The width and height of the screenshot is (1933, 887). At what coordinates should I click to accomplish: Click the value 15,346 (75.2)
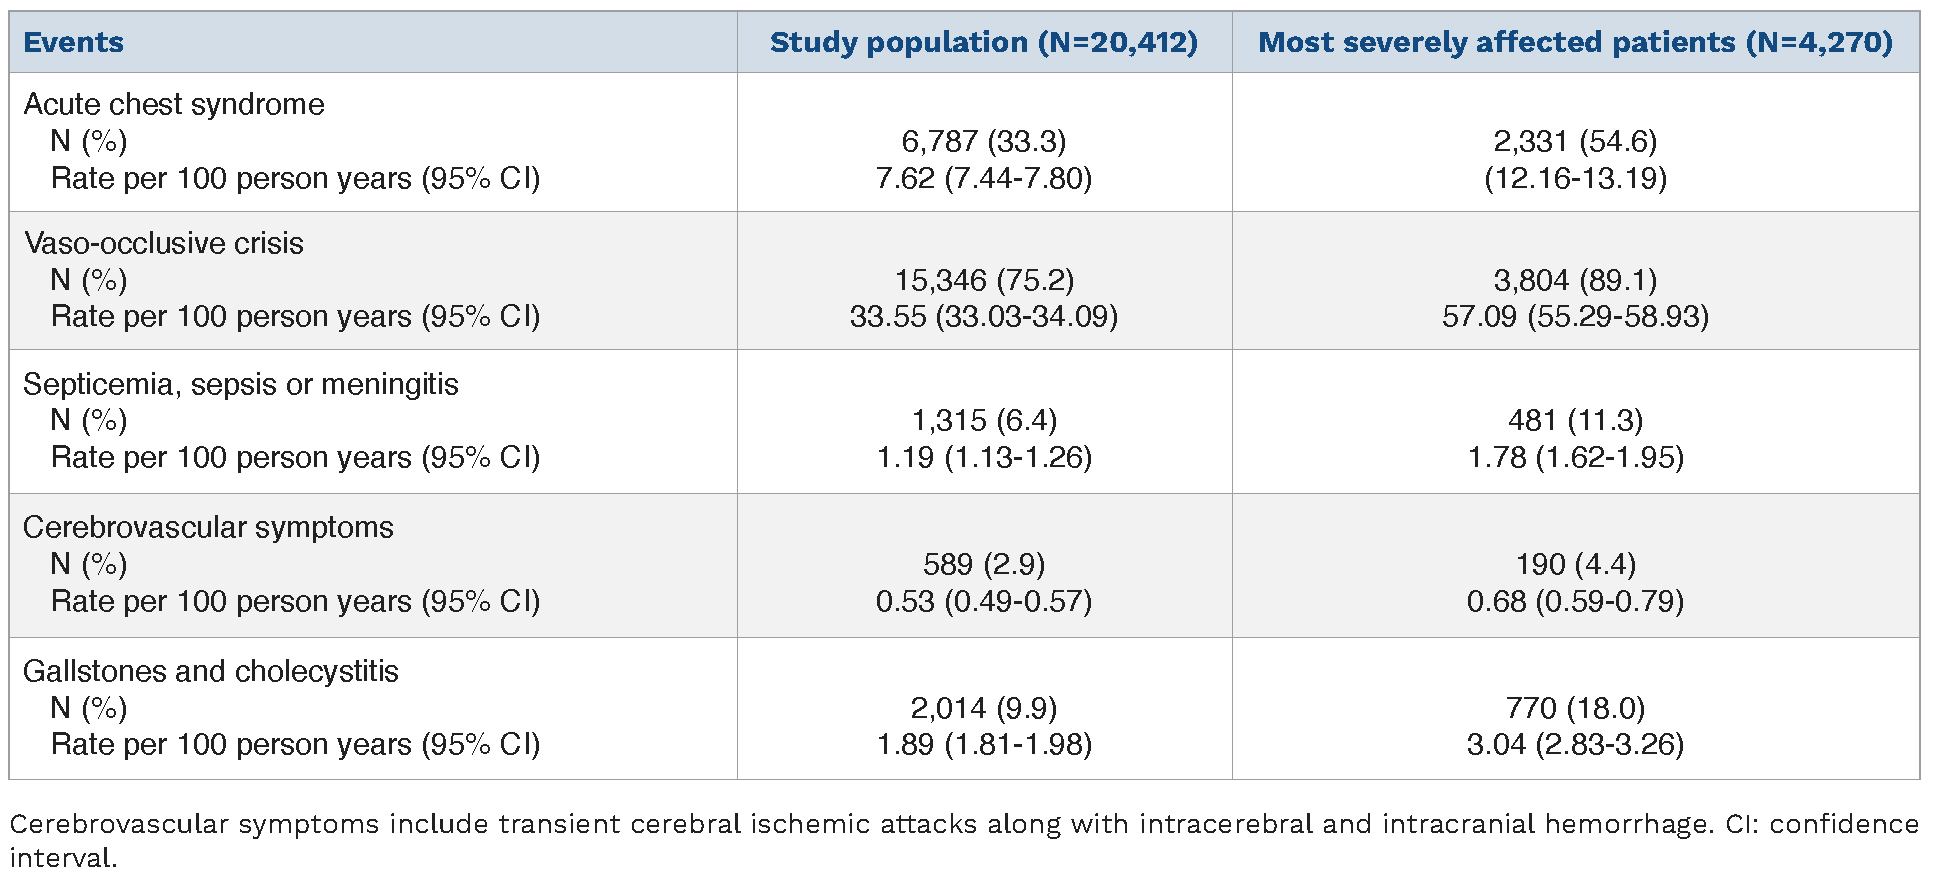tap(983, 280)
